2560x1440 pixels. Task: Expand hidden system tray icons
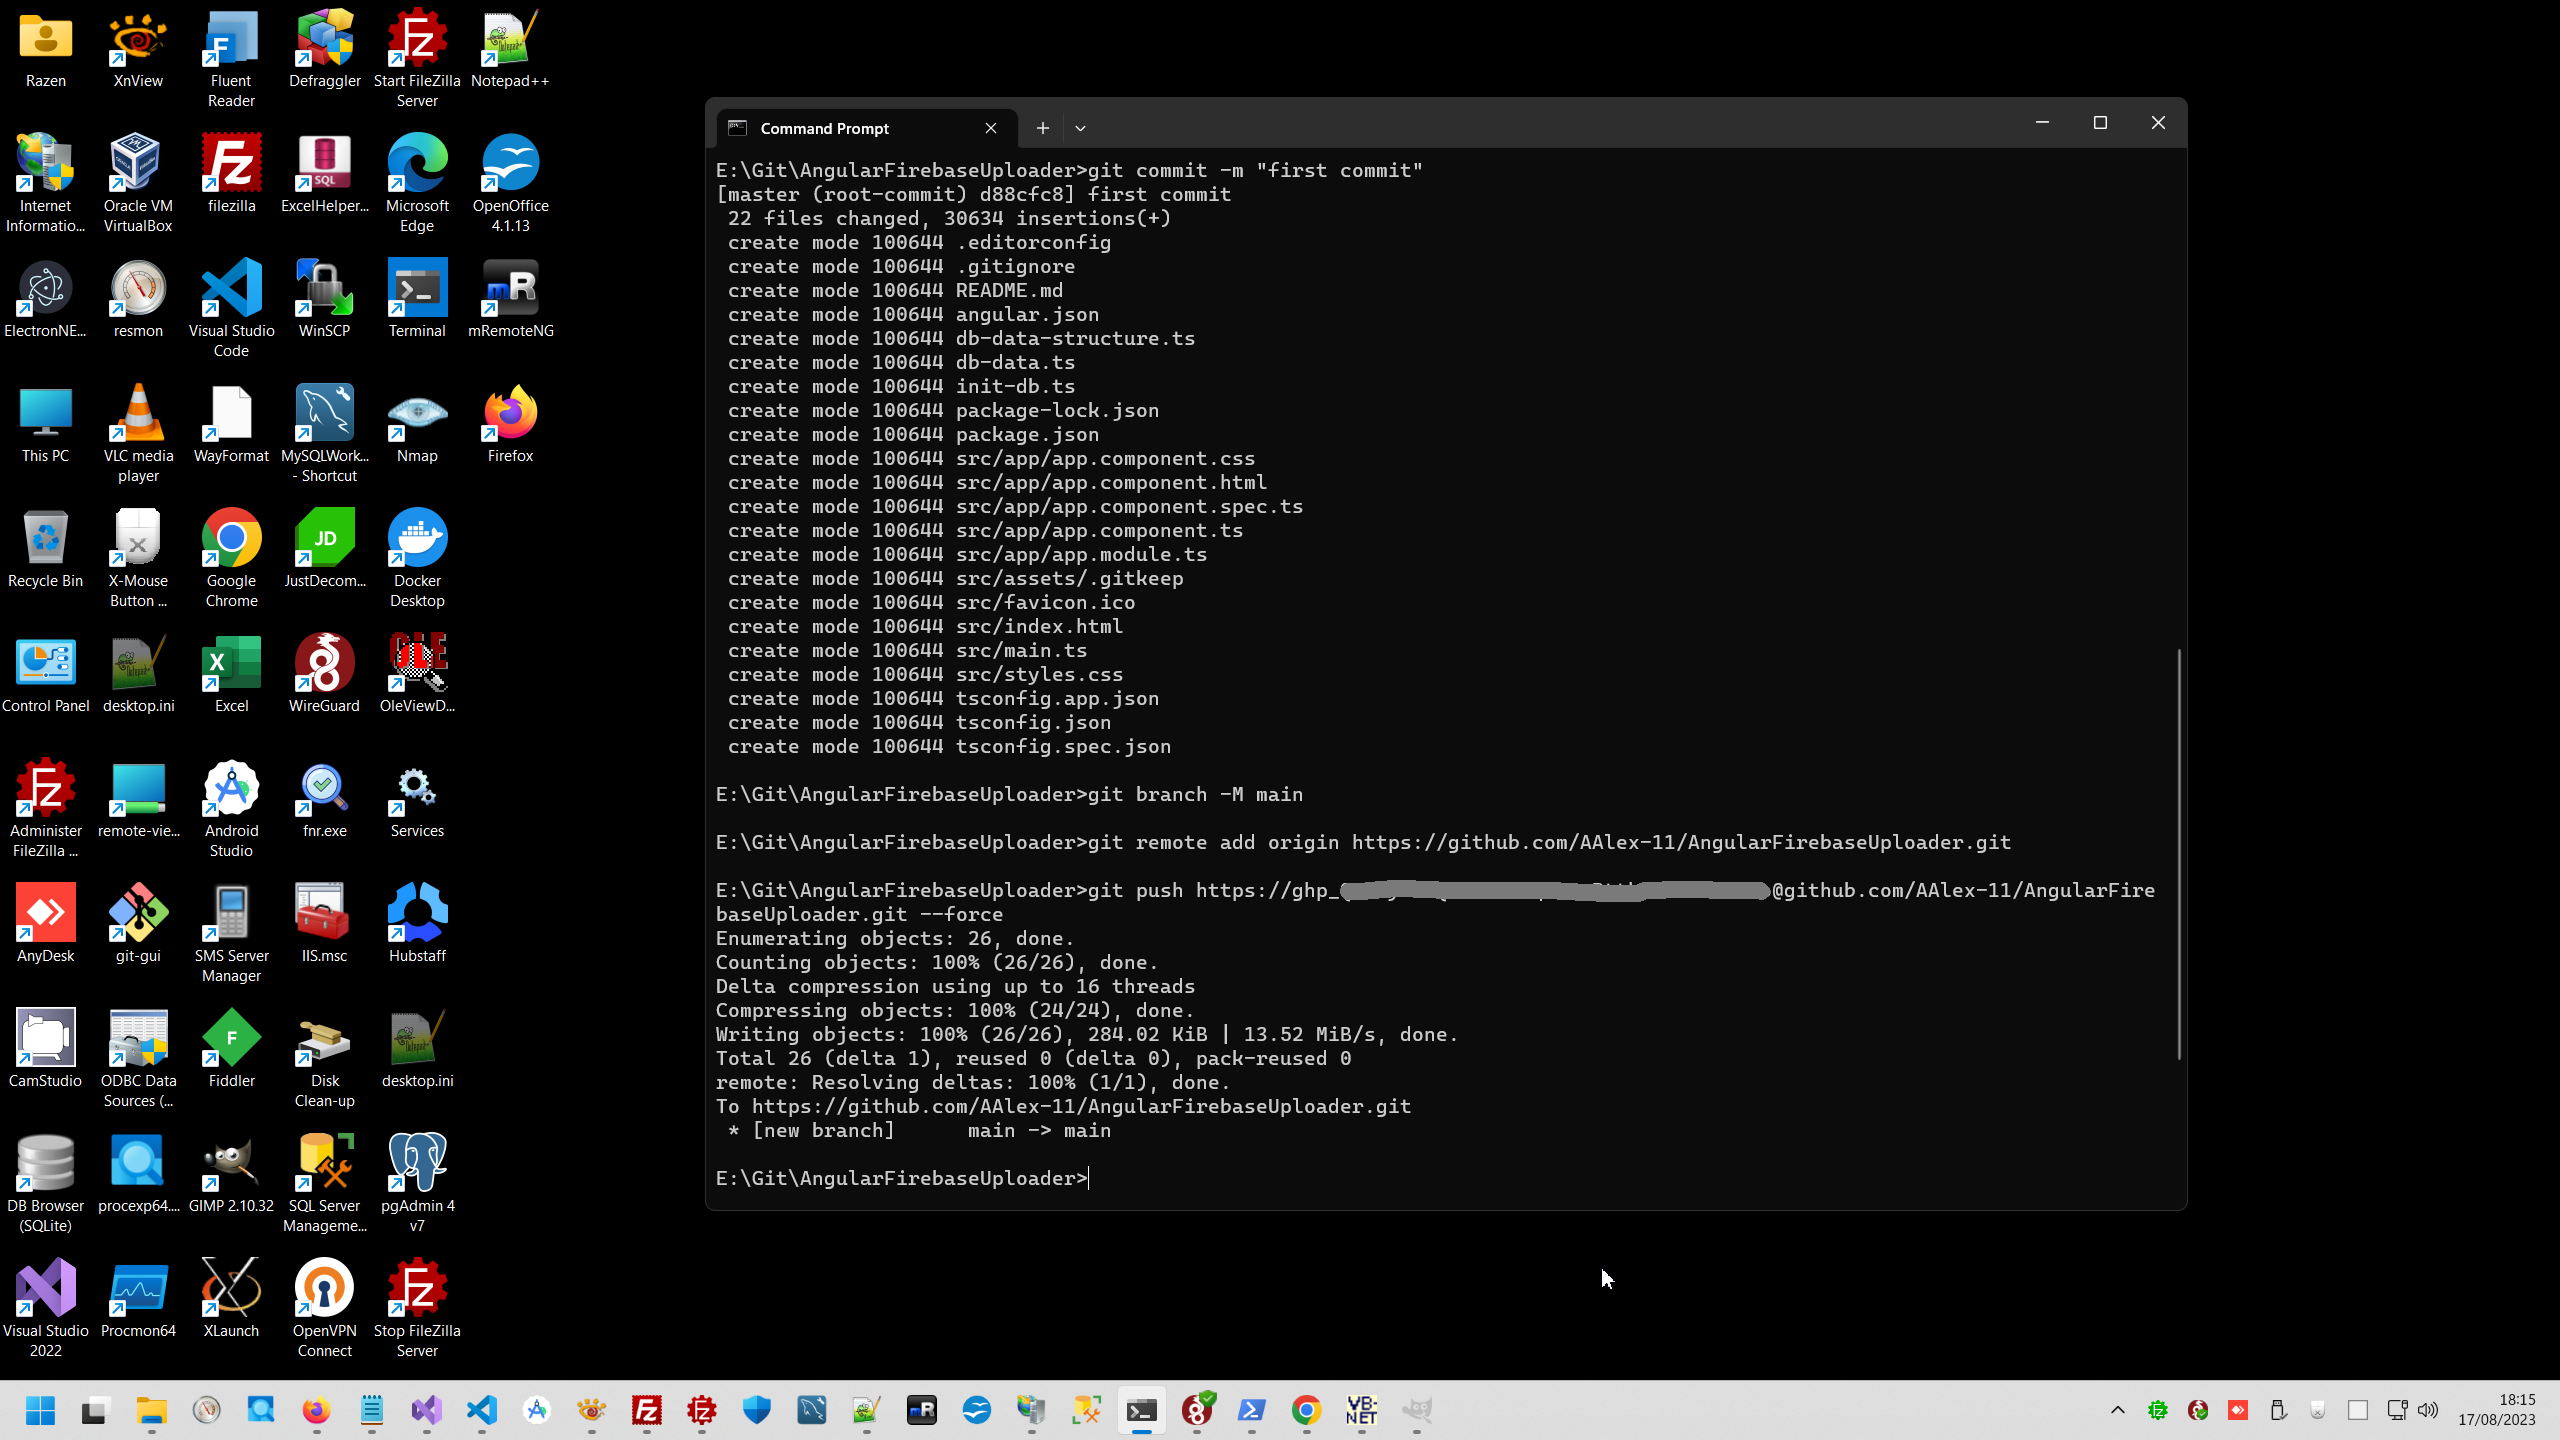tap(2117, 1410)
